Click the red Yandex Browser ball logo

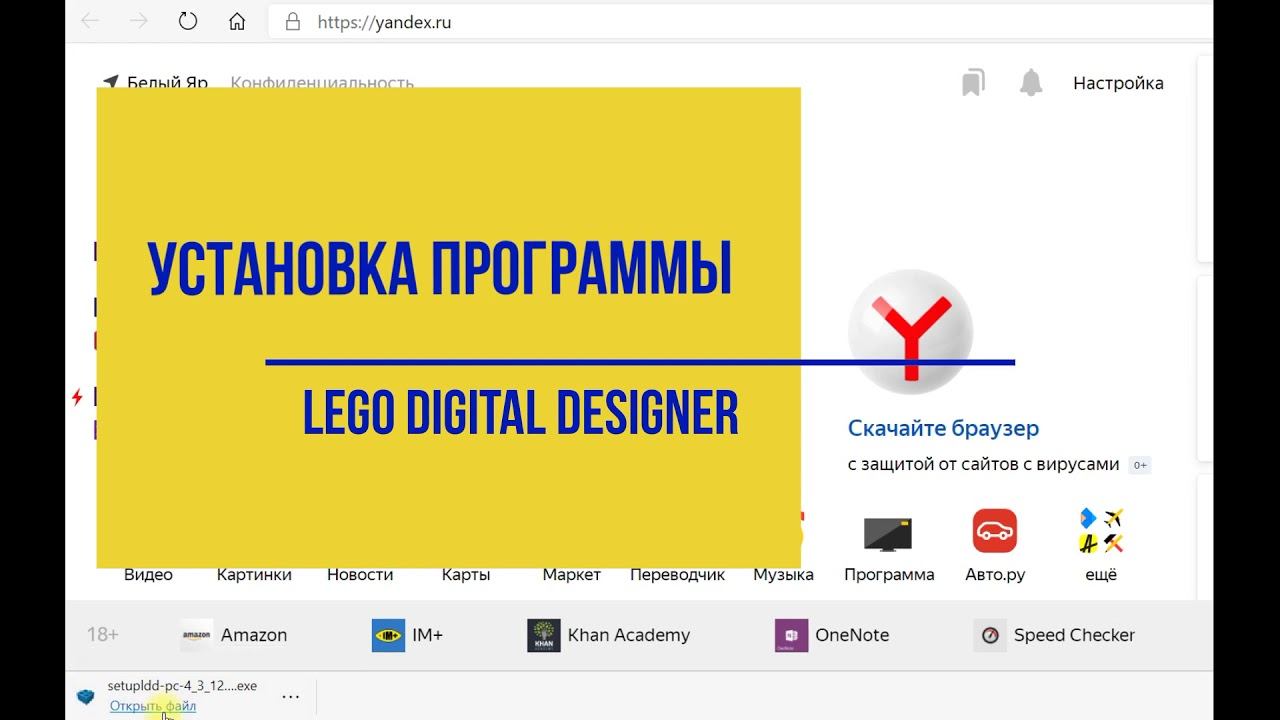tap(910, 331)
